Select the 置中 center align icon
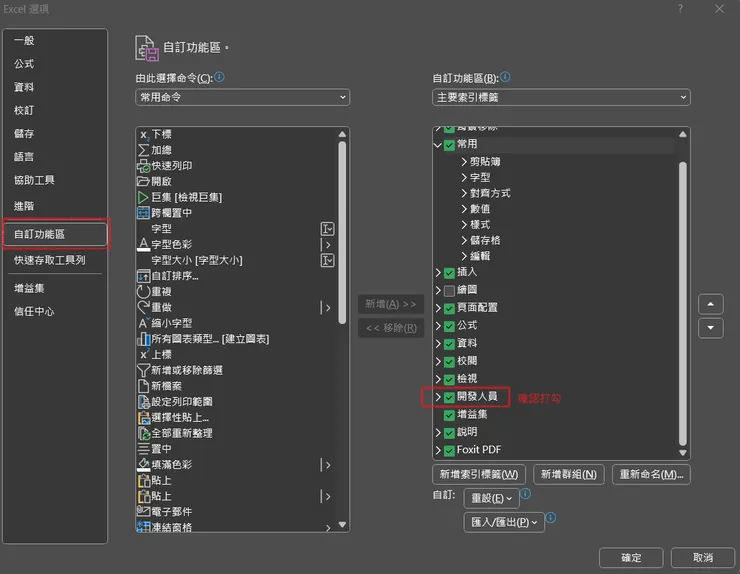This screenshot has height=574, width=740. [x=143, y=449]
